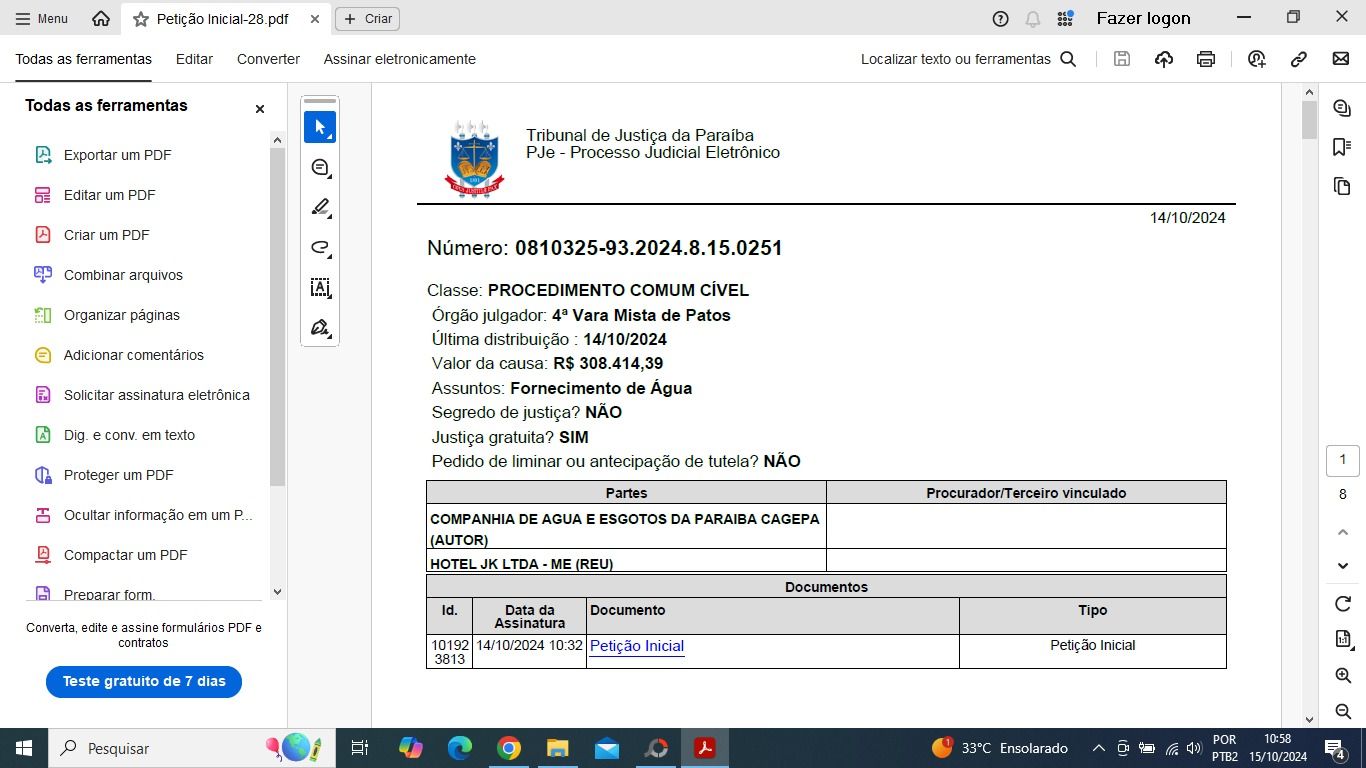This screenshot has width=1366, height=768.
Task: Show hidden tray icons chevron
Action: click(x=1098, y=748)
